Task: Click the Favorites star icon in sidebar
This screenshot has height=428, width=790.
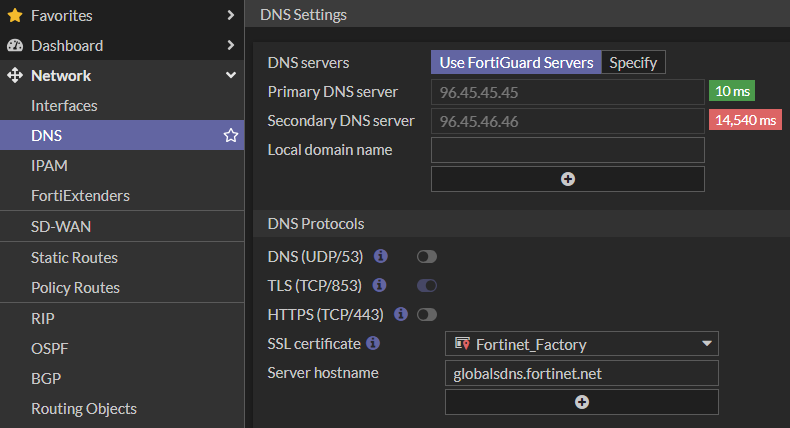Action: click(15, 15)
